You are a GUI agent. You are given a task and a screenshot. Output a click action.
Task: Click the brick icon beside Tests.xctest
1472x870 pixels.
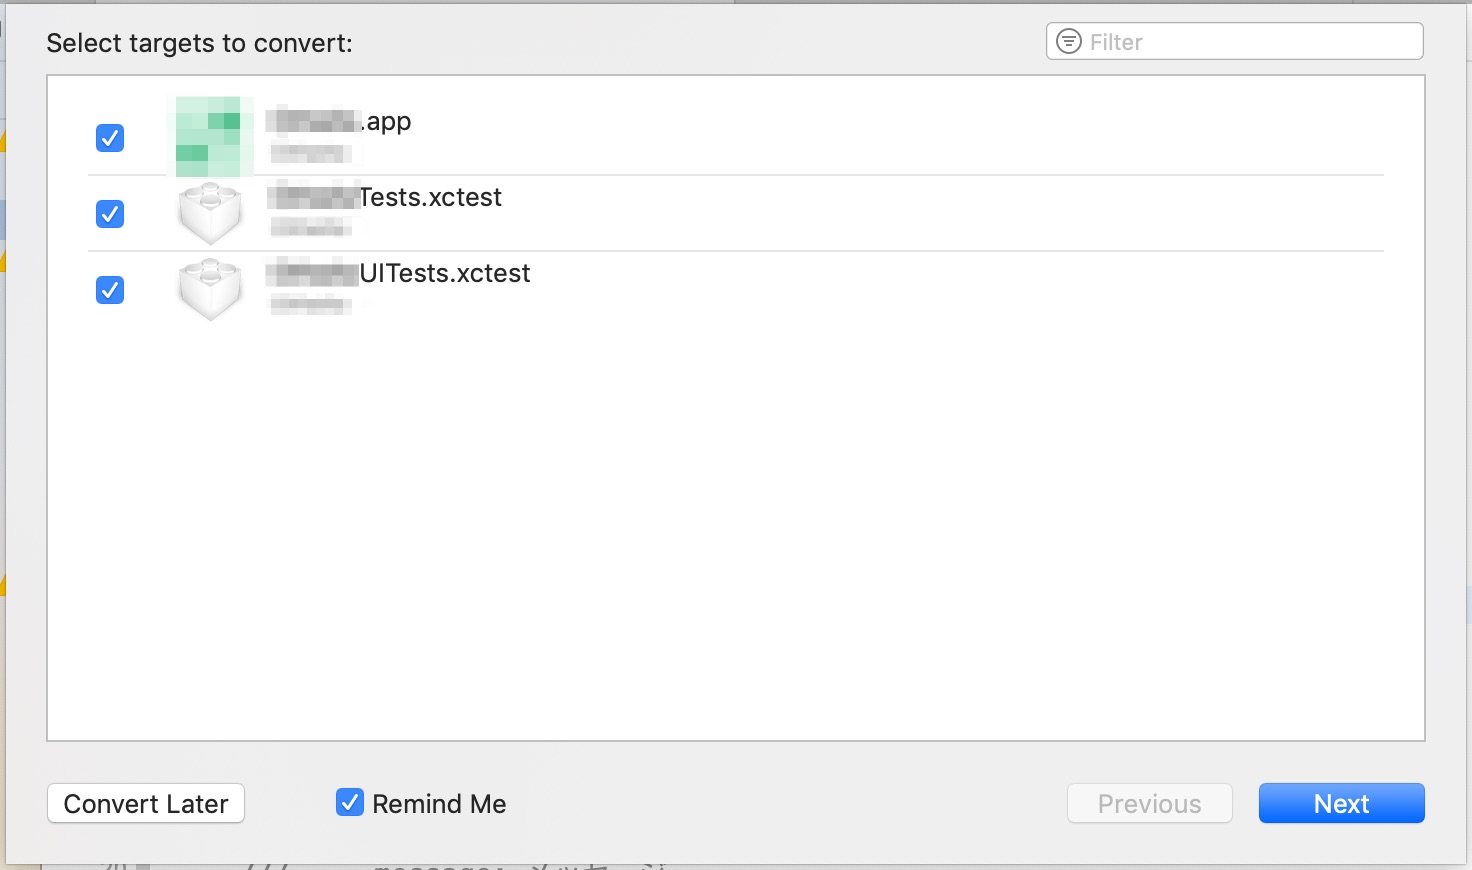pyautogui.click(x=210, y=213)
